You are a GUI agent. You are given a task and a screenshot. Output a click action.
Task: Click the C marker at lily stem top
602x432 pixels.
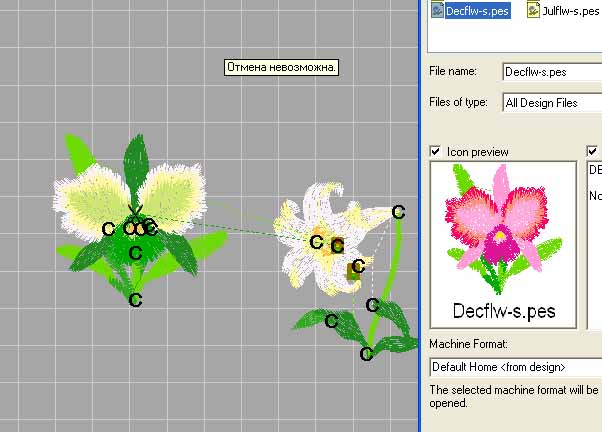pyautogui.click(x=398, y=211)
